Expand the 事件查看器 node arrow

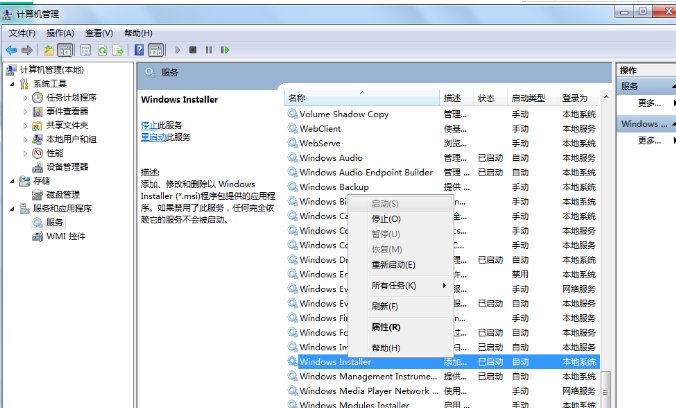pyautogui.click(x=25, y=112)
